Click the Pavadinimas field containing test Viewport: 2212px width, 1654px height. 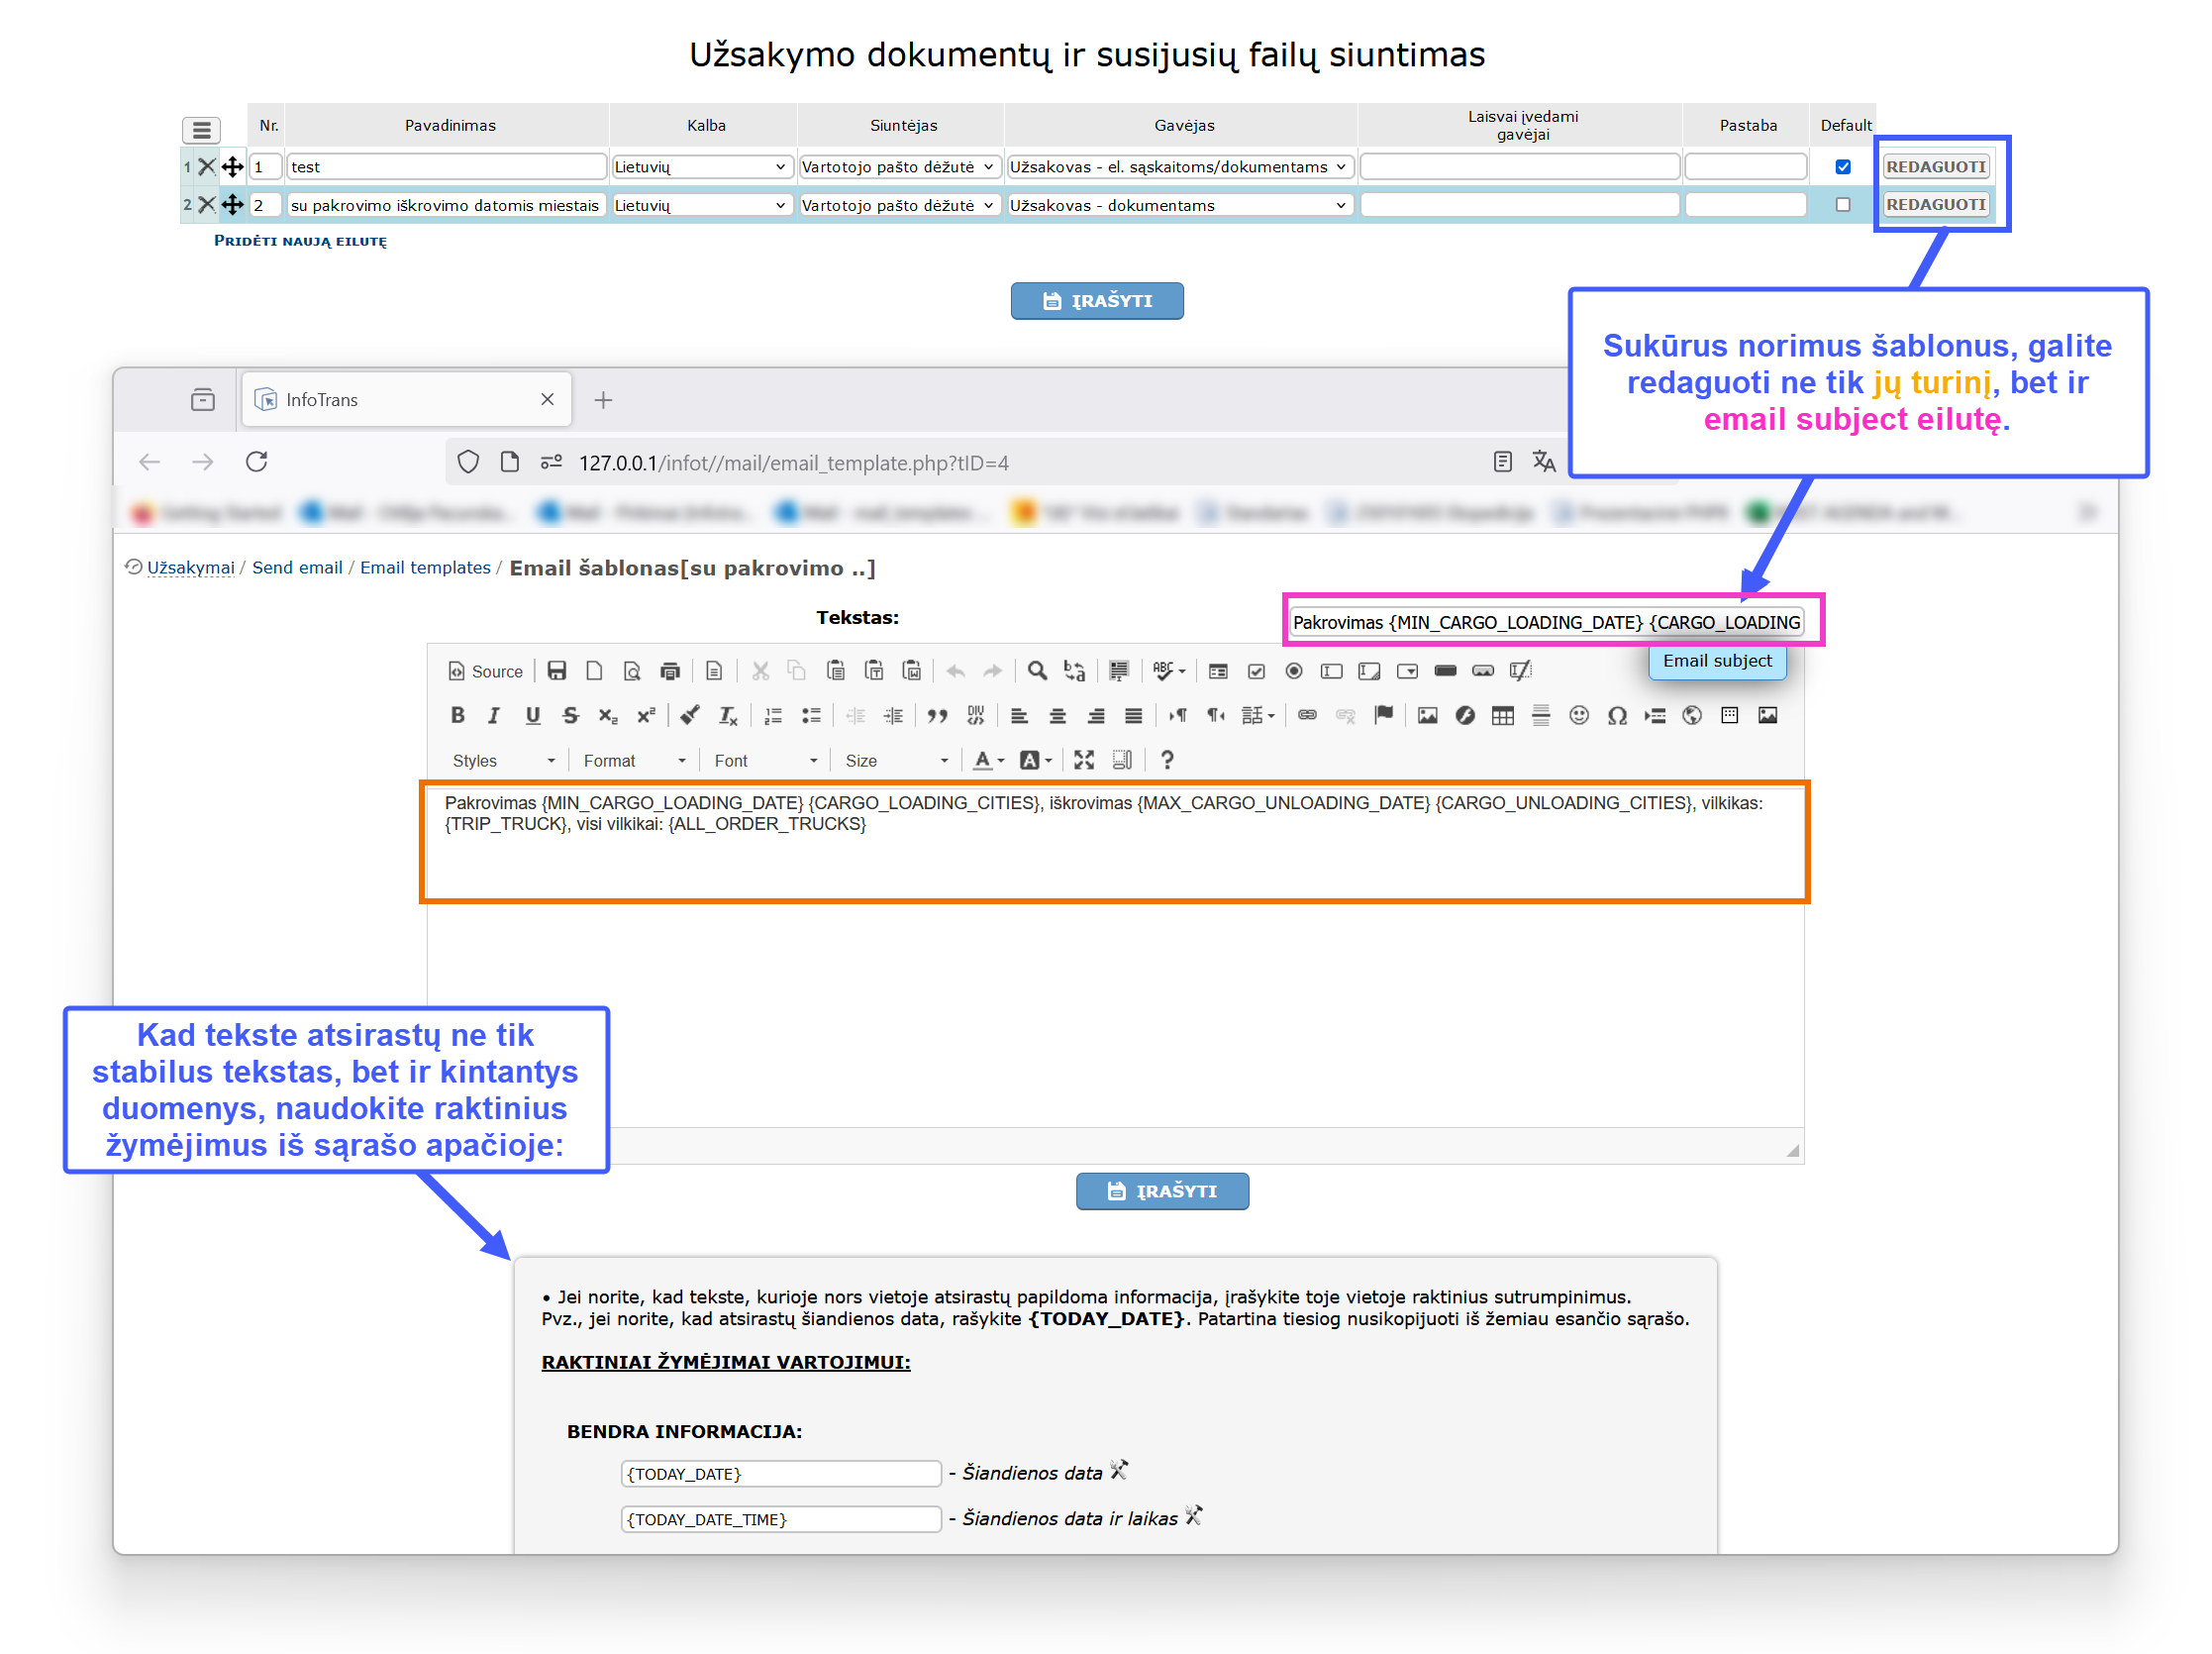[446, 167]
